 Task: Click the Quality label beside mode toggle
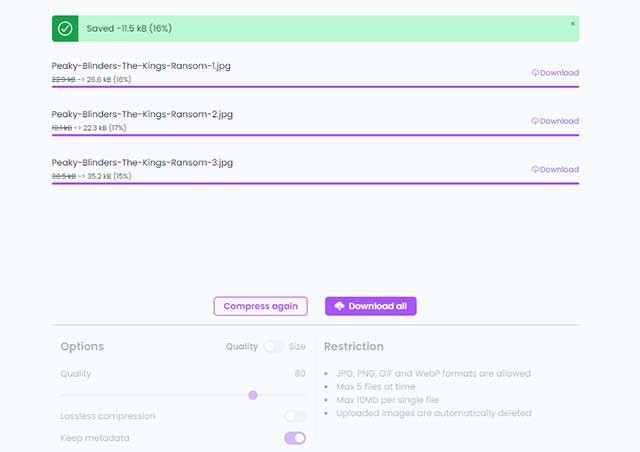[241, 347]
